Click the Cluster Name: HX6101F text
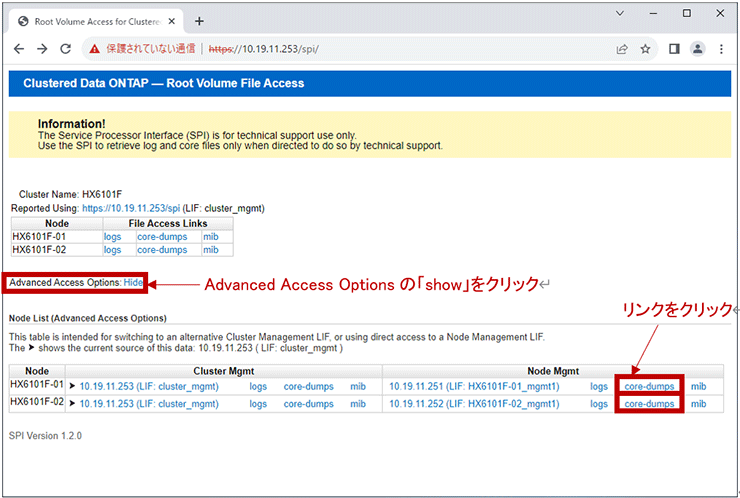This screenshot has height=498, width=740. (x=70, y=194)
